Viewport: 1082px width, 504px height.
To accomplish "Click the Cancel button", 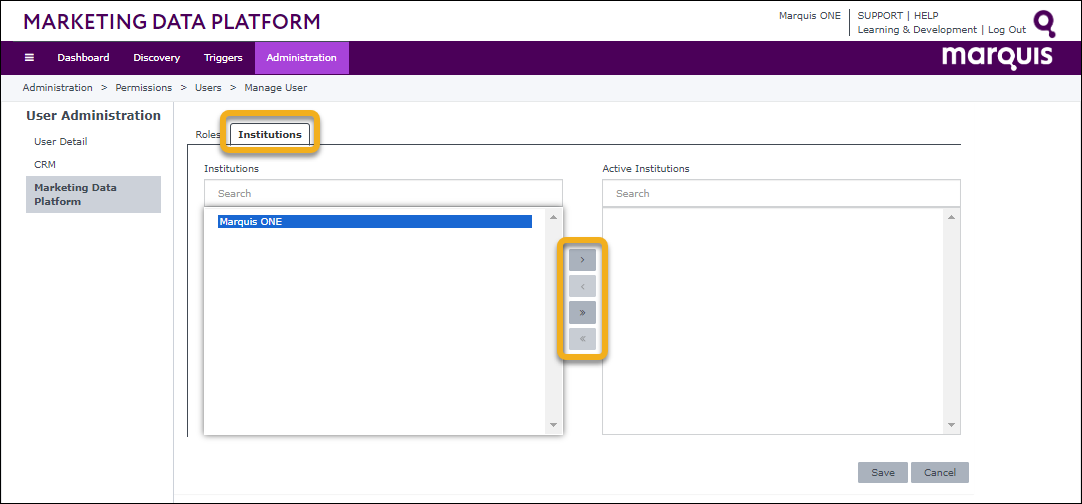I will pos(939,473).
